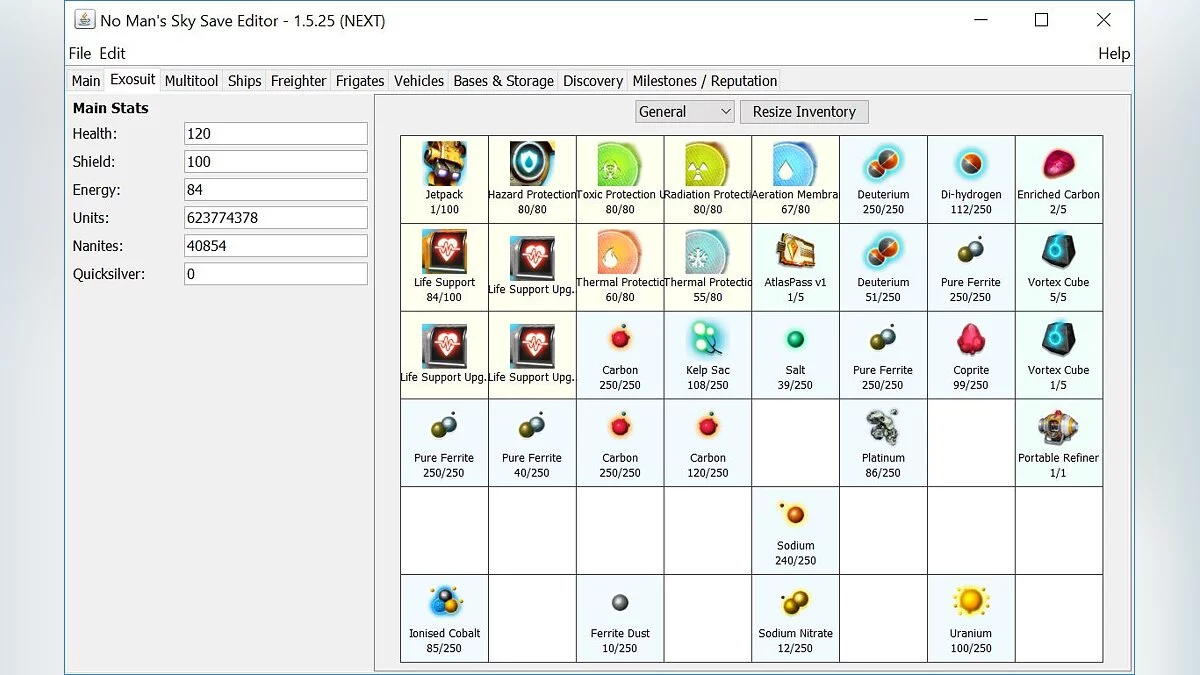Maximize the save editor window
Screen dimensions: 1200x675
(x=1041, y=20)
